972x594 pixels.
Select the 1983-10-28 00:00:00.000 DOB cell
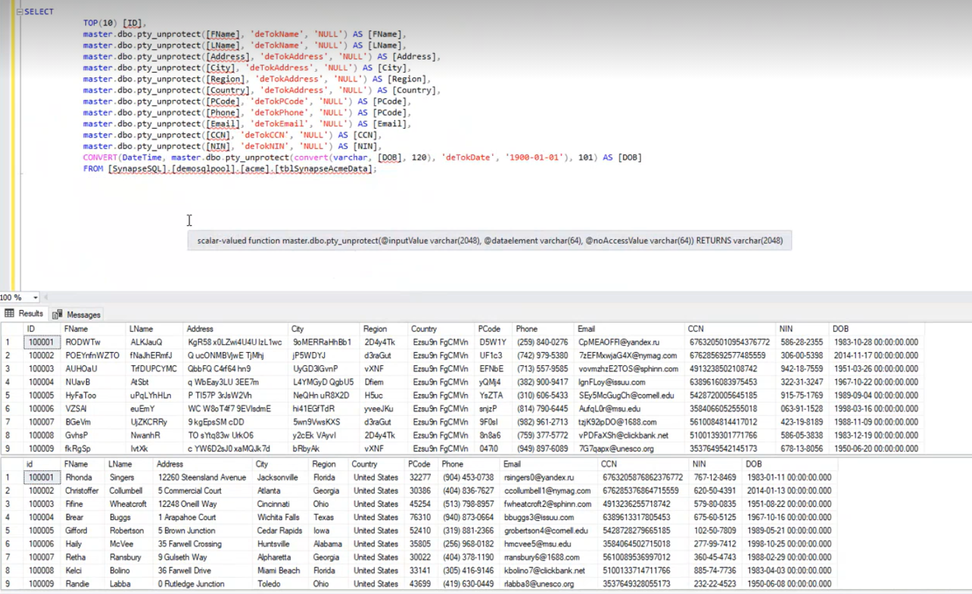(x=876, y=342)
